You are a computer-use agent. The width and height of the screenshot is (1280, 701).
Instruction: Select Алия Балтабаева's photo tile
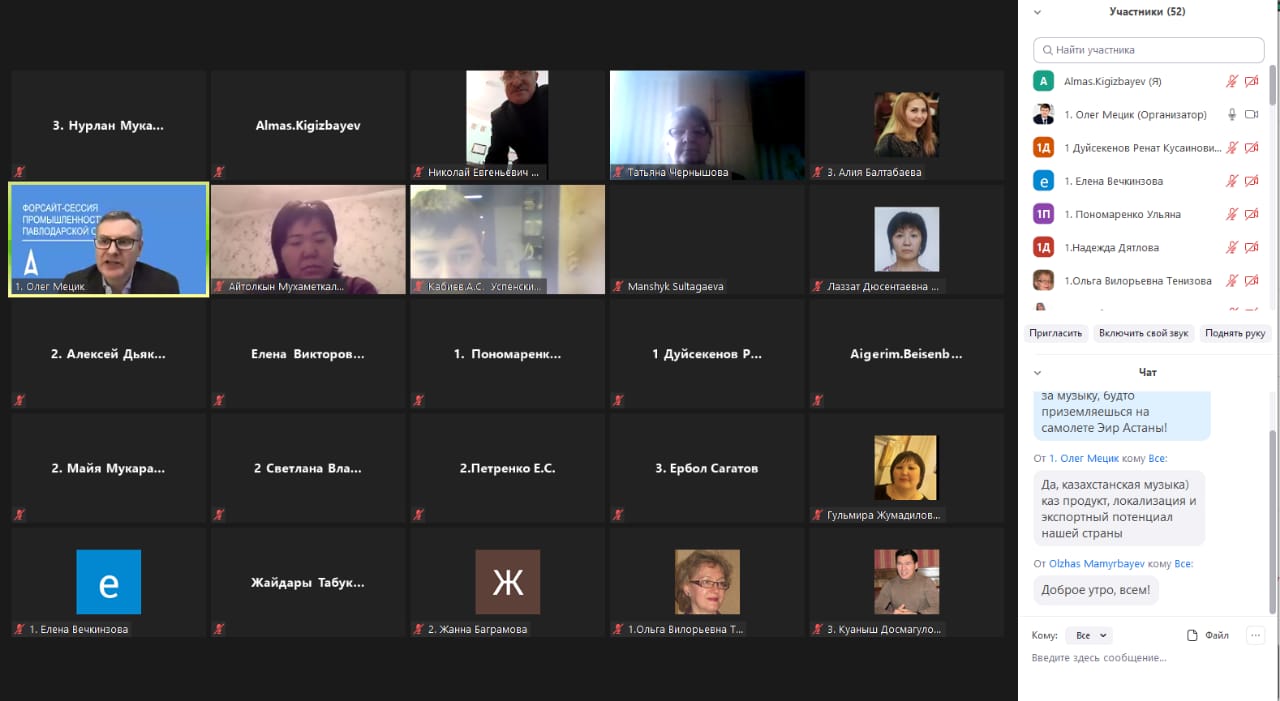click(x=907, y=125)
